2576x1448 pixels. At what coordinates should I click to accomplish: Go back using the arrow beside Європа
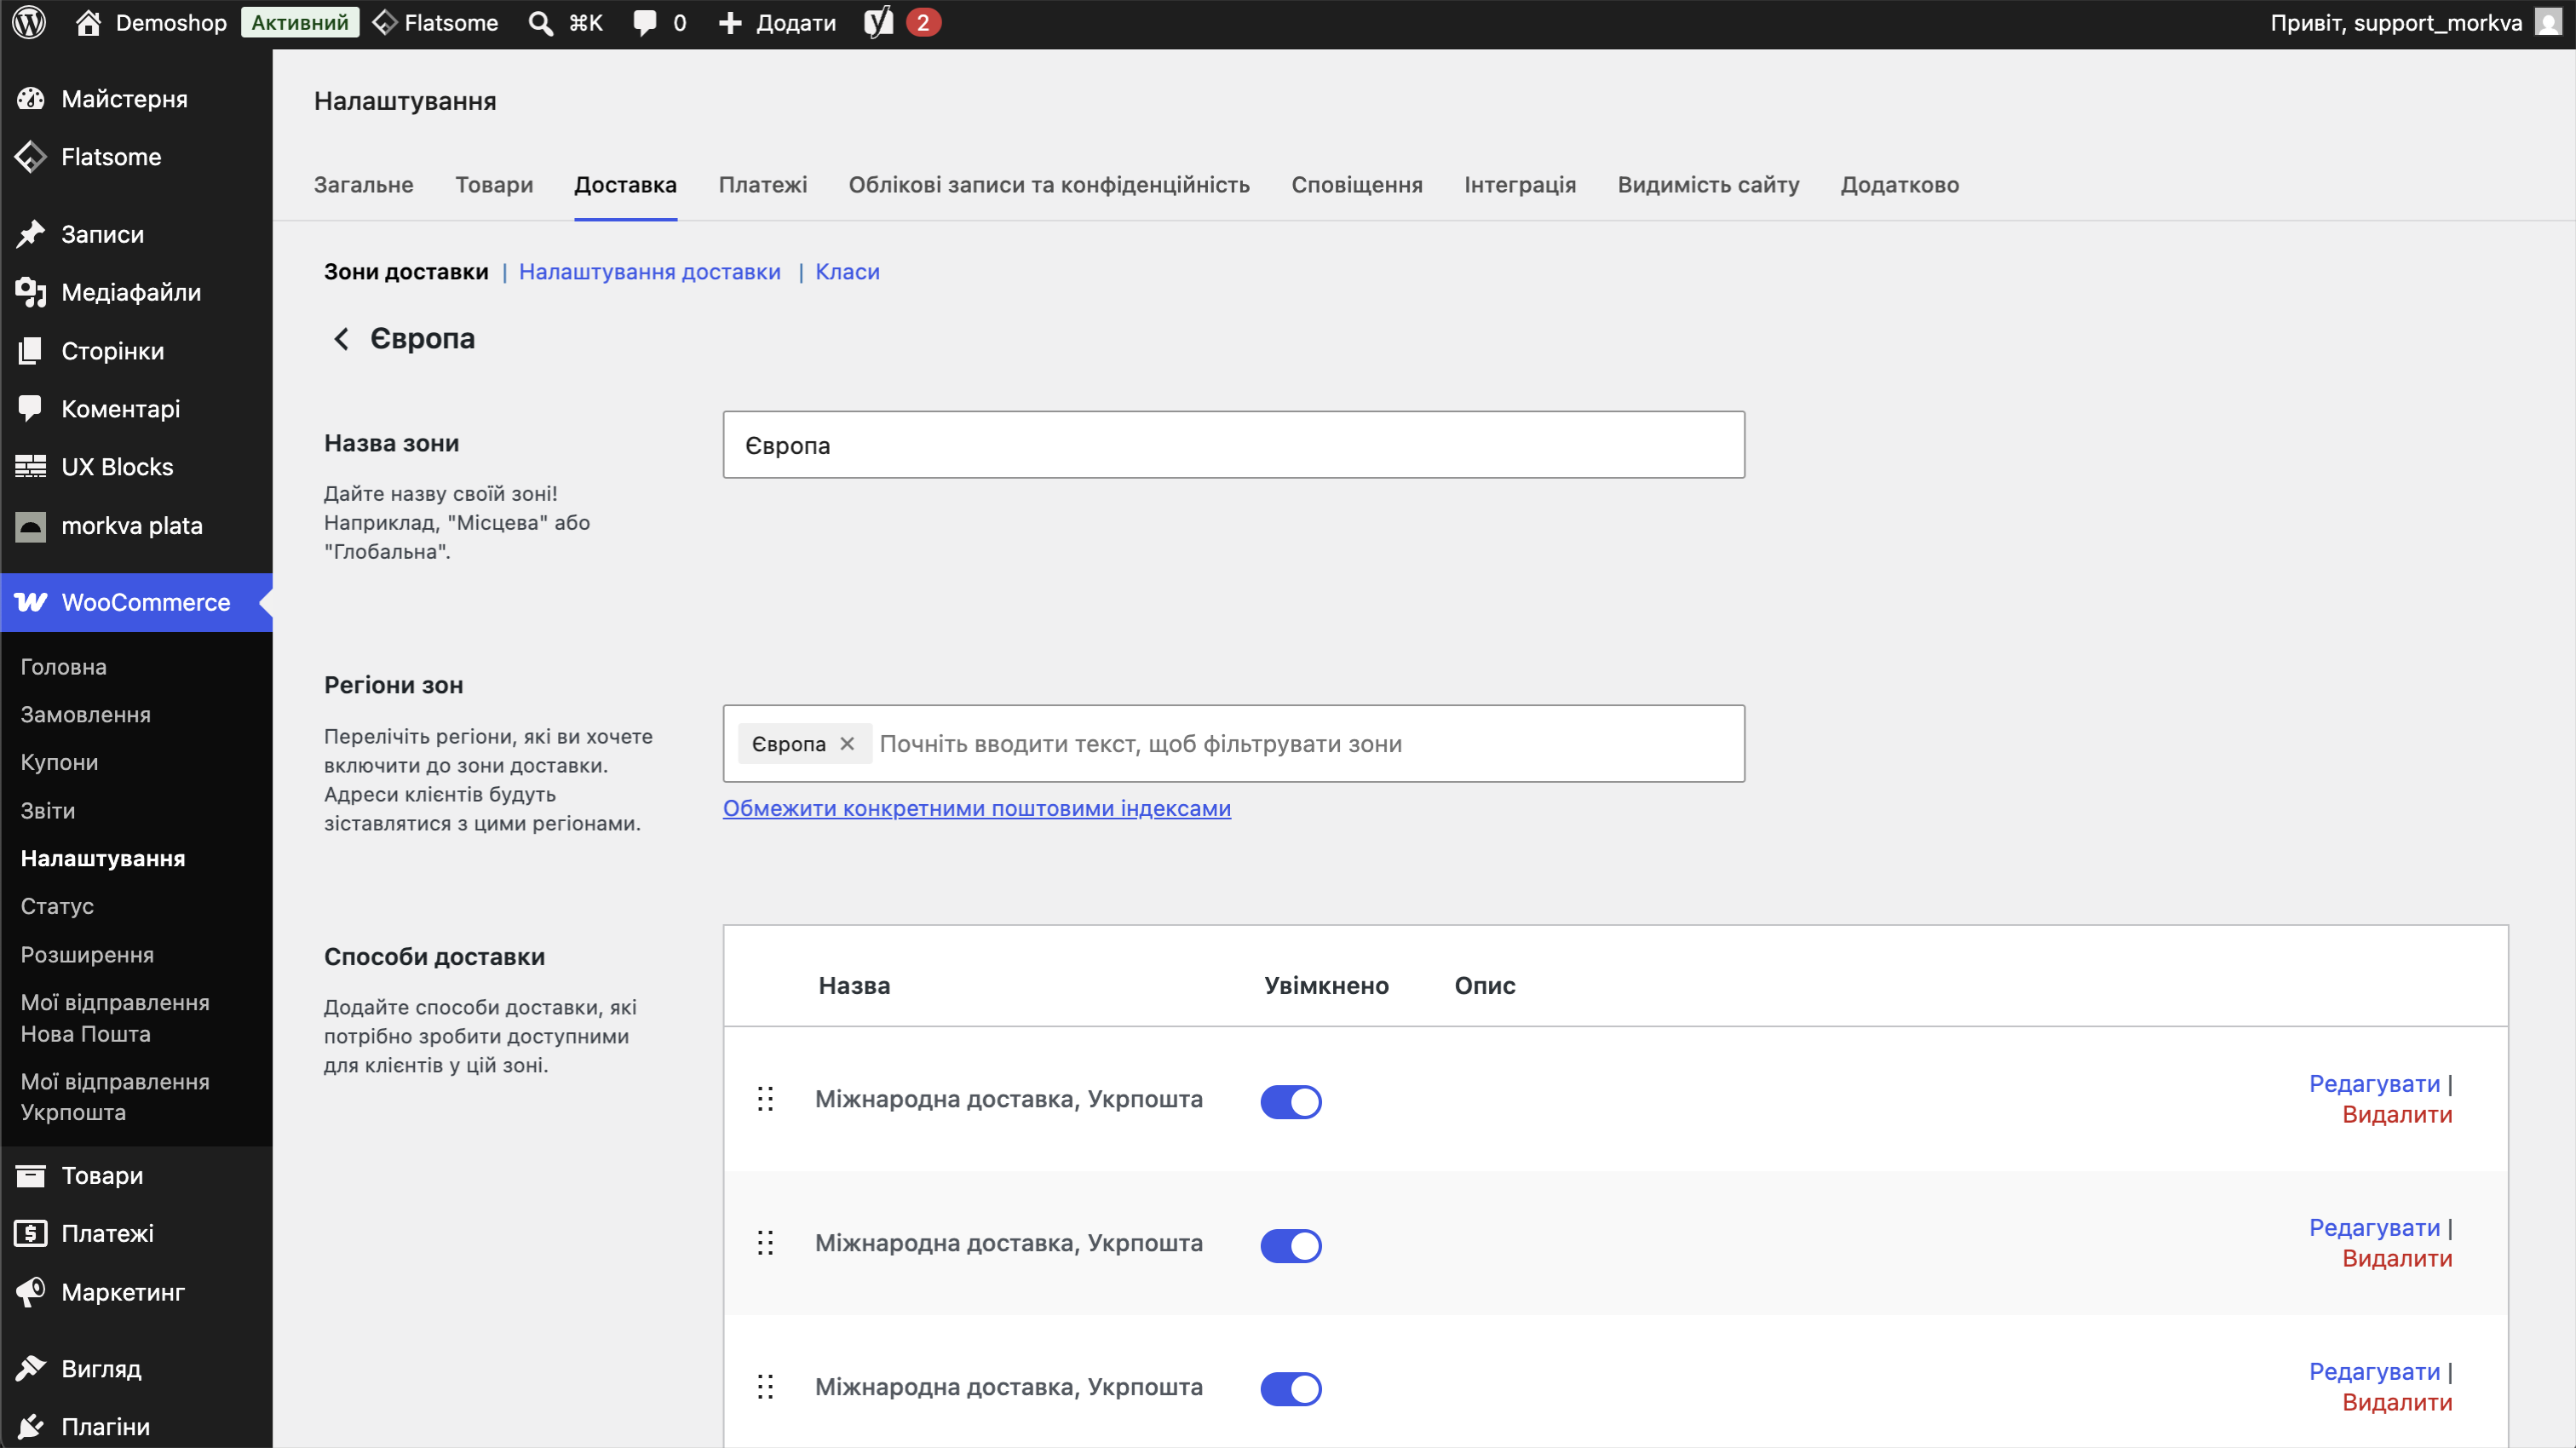coord(341,339)
